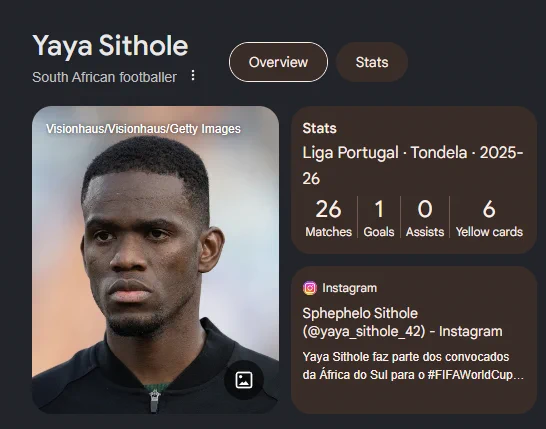Click the 26 Matches statistic

[x=328, y=218]
